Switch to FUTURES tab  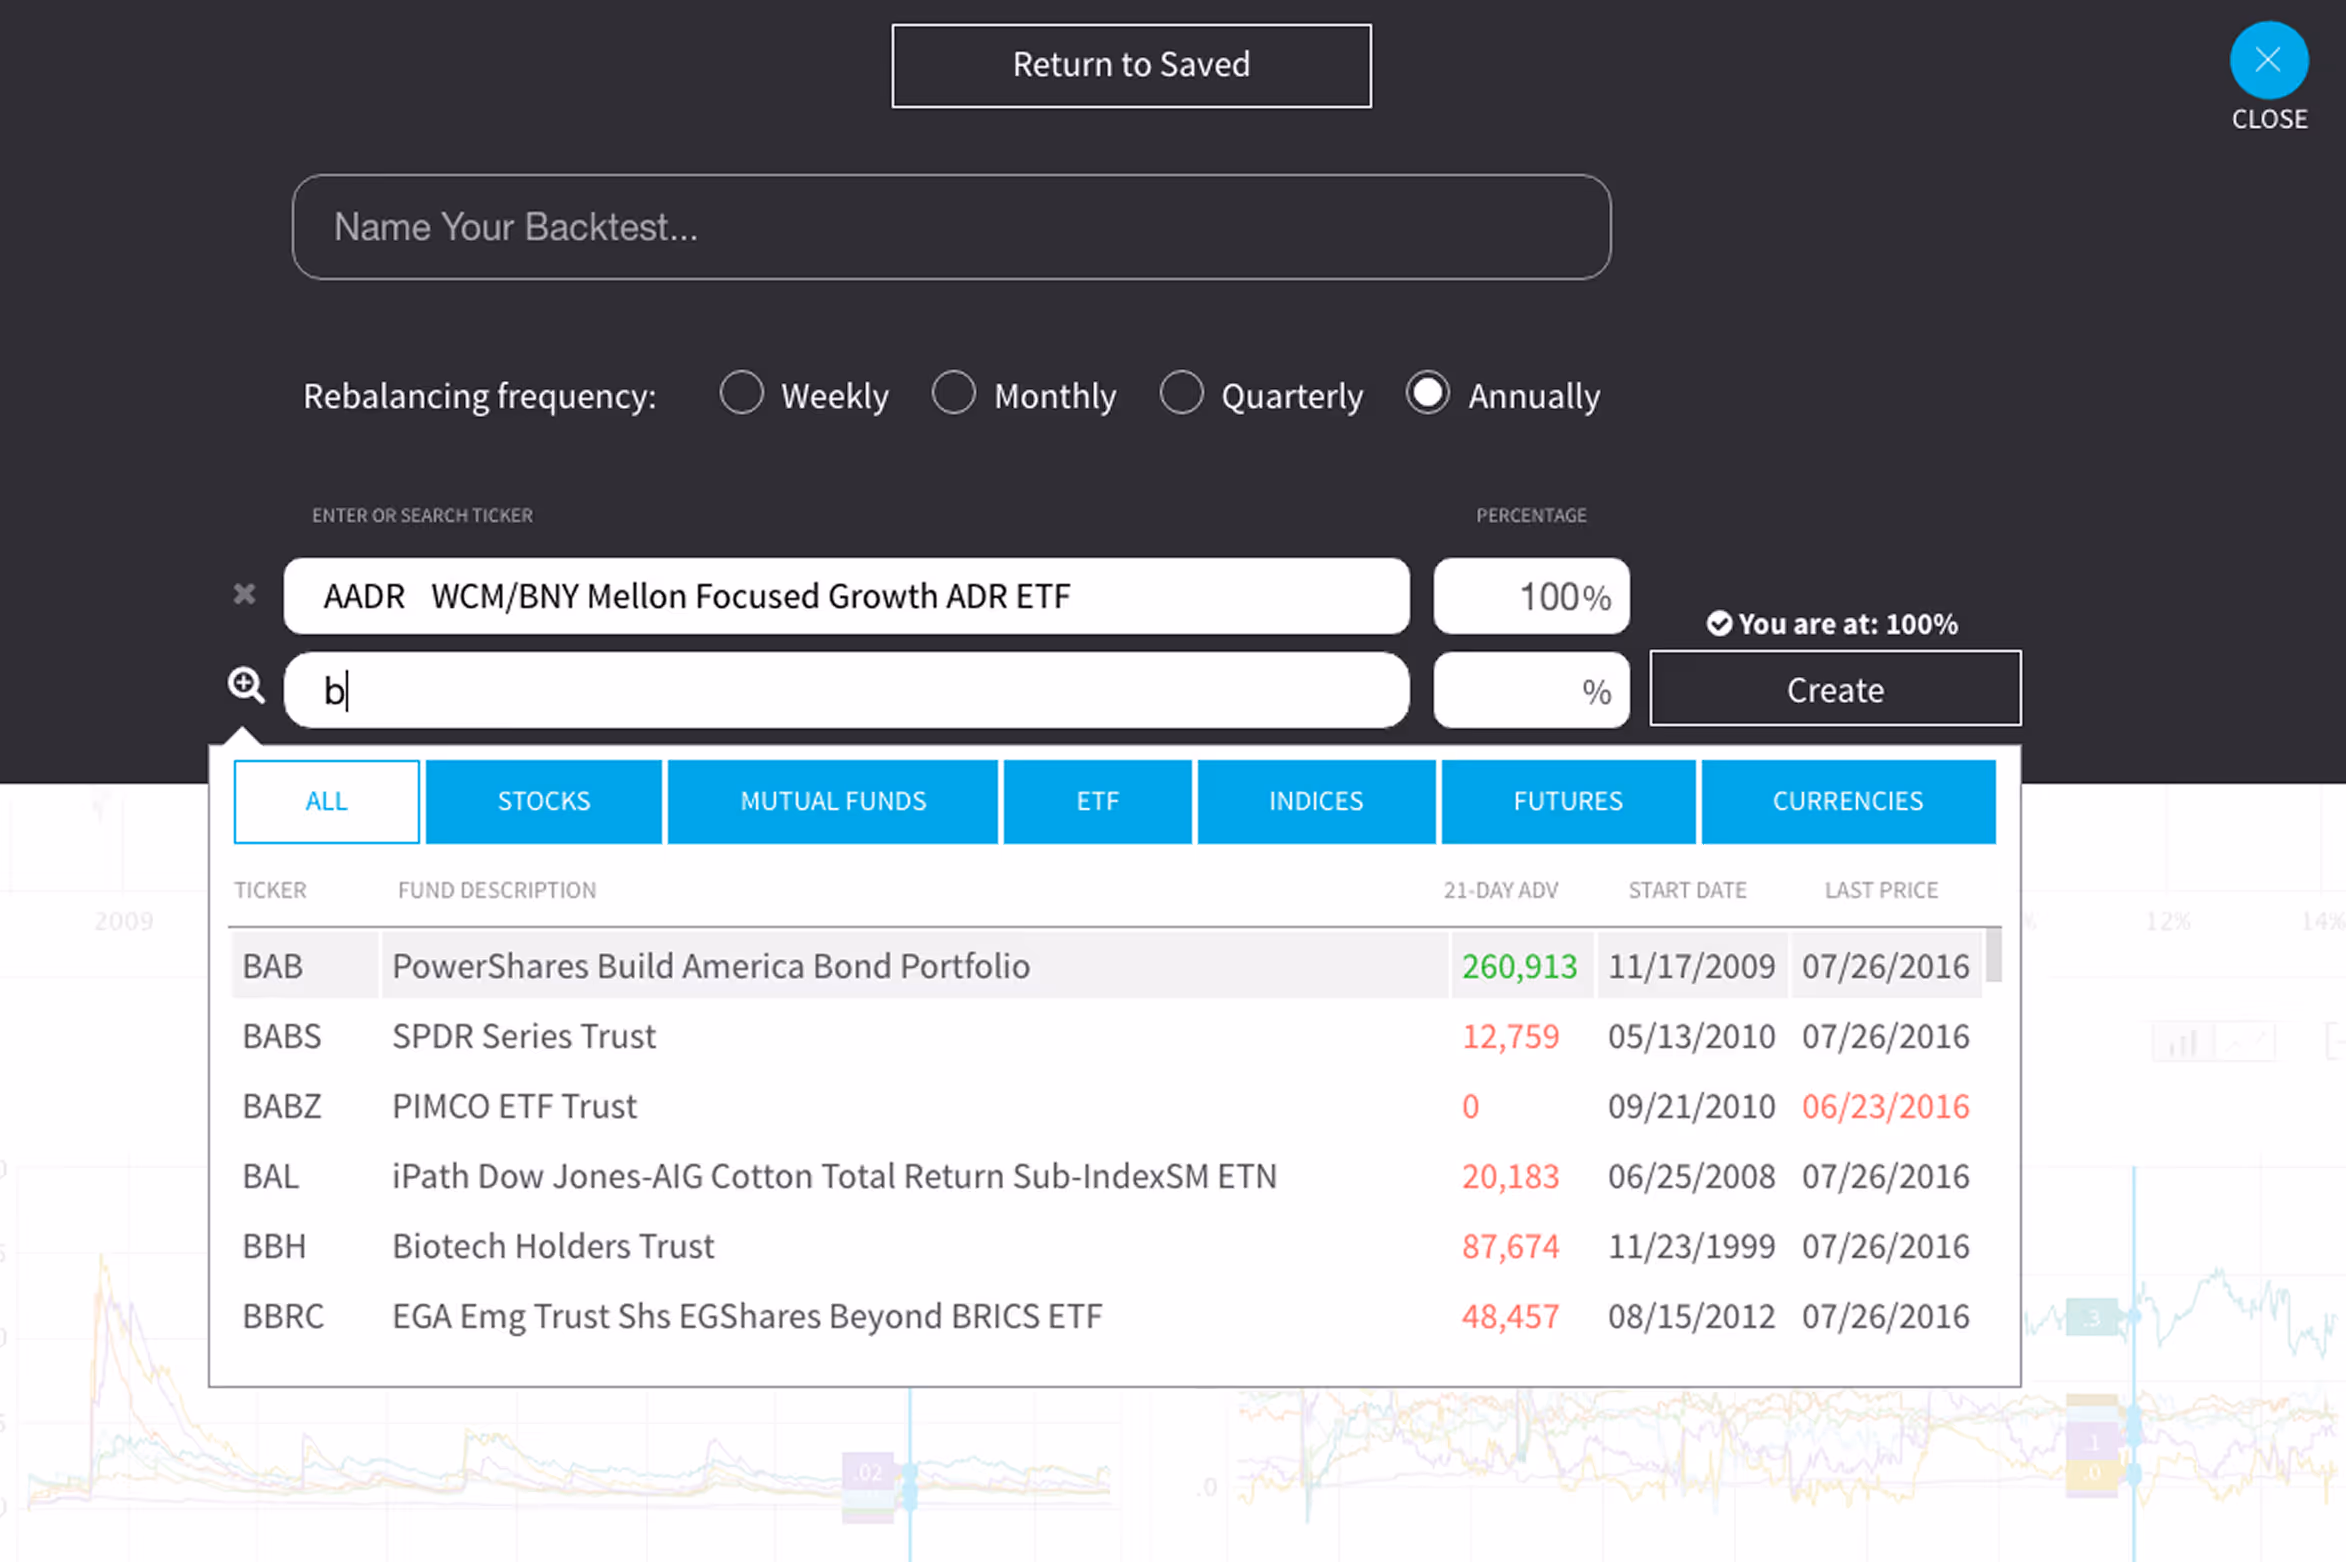pyautogui.click(x=1567, y=801)
